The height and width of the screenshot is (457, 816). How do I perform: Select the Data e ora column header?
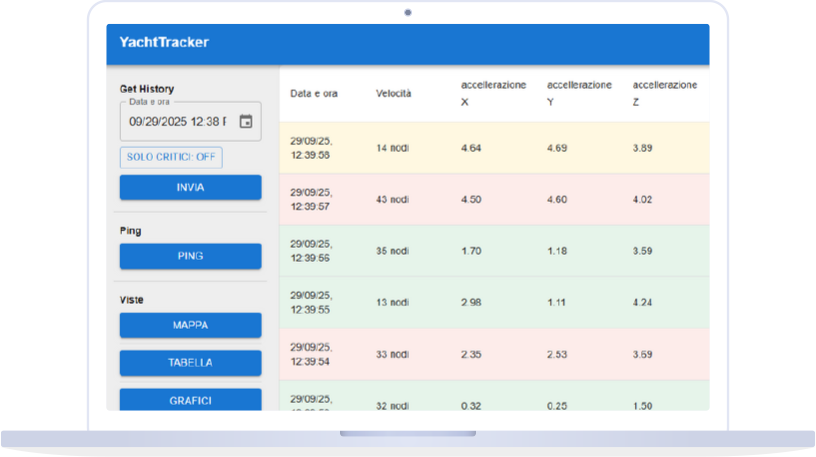click(314, 94)
